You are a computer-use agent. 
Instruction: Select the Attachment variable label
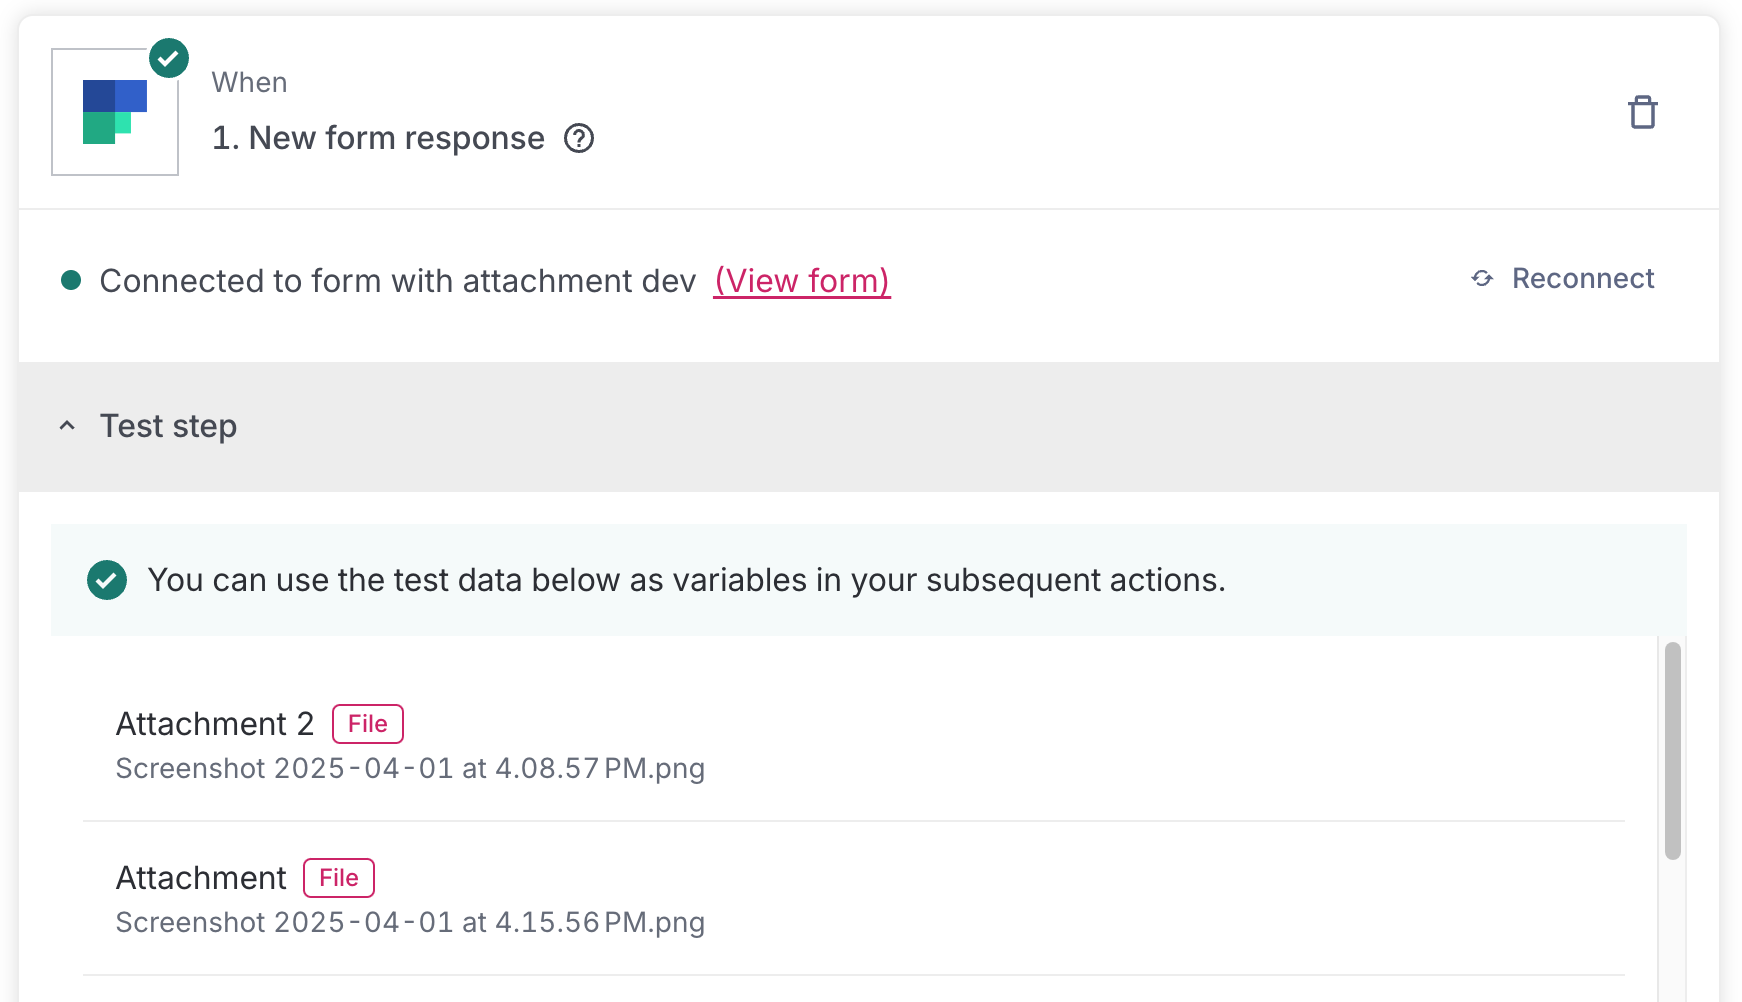pos(201,878)
